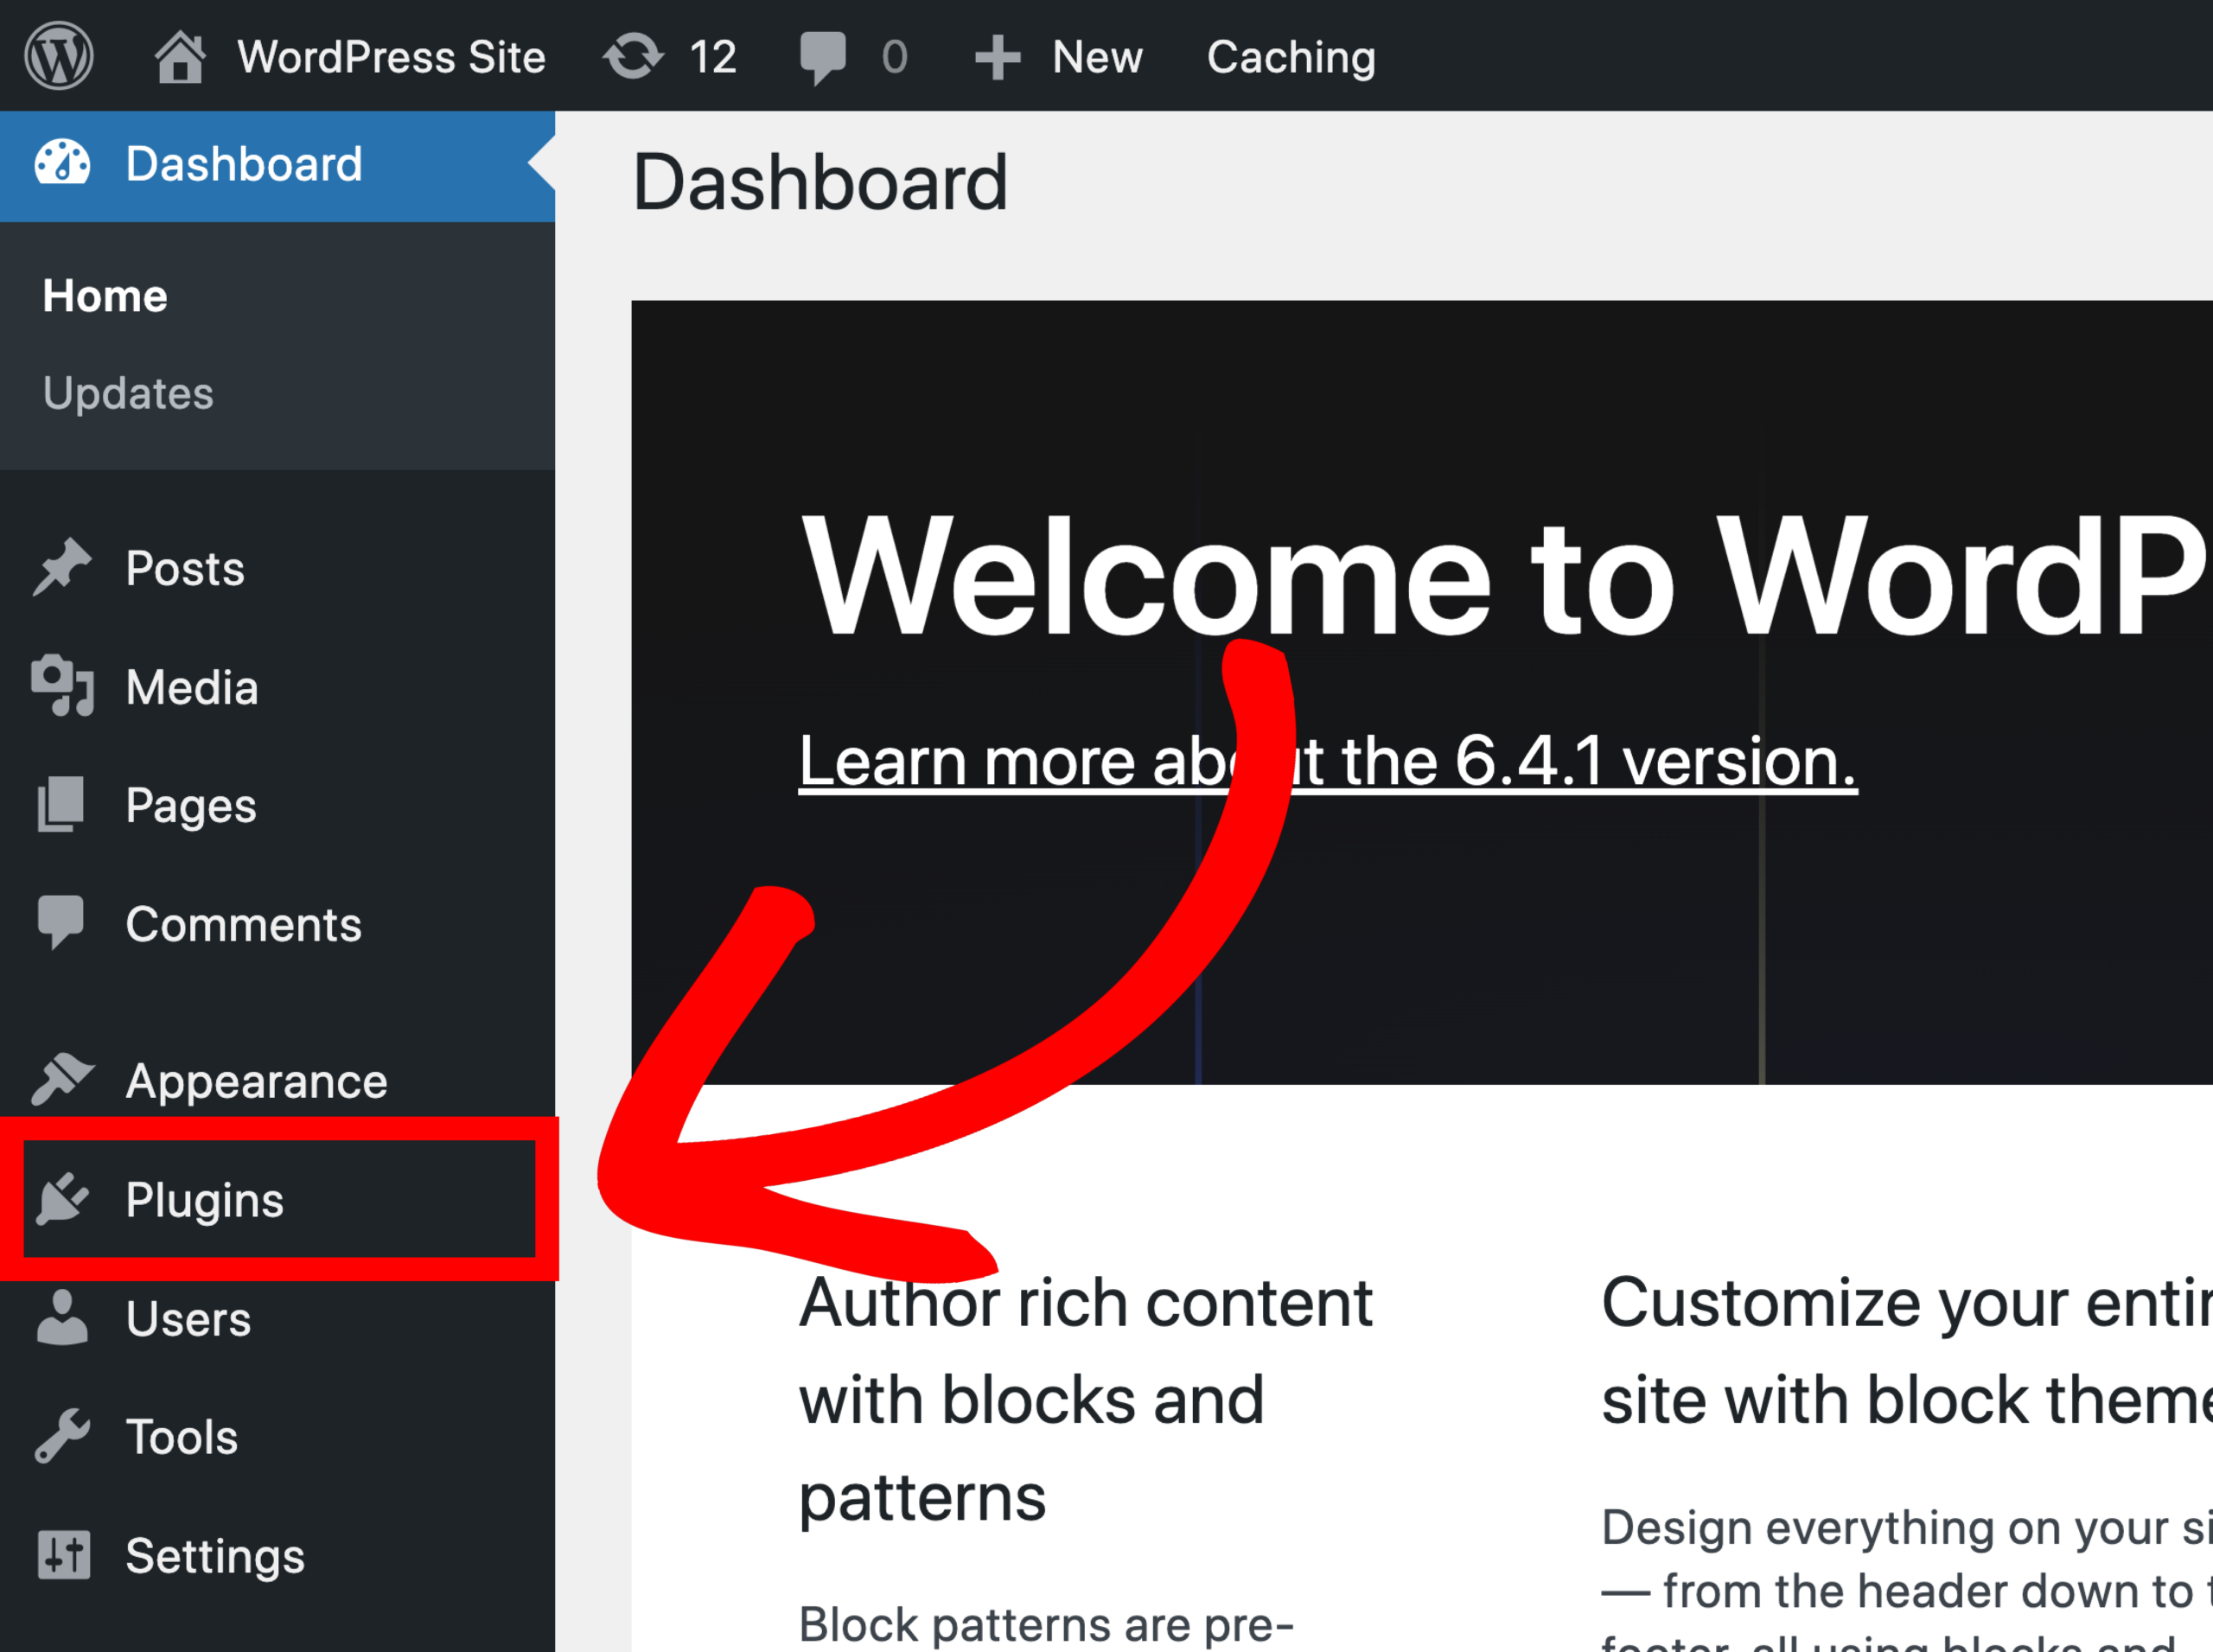Image resolution: width=2213 pixels, height=1652 pixels.
Task: Click the Author rich content with blocks heading
Action: 1086,1400
